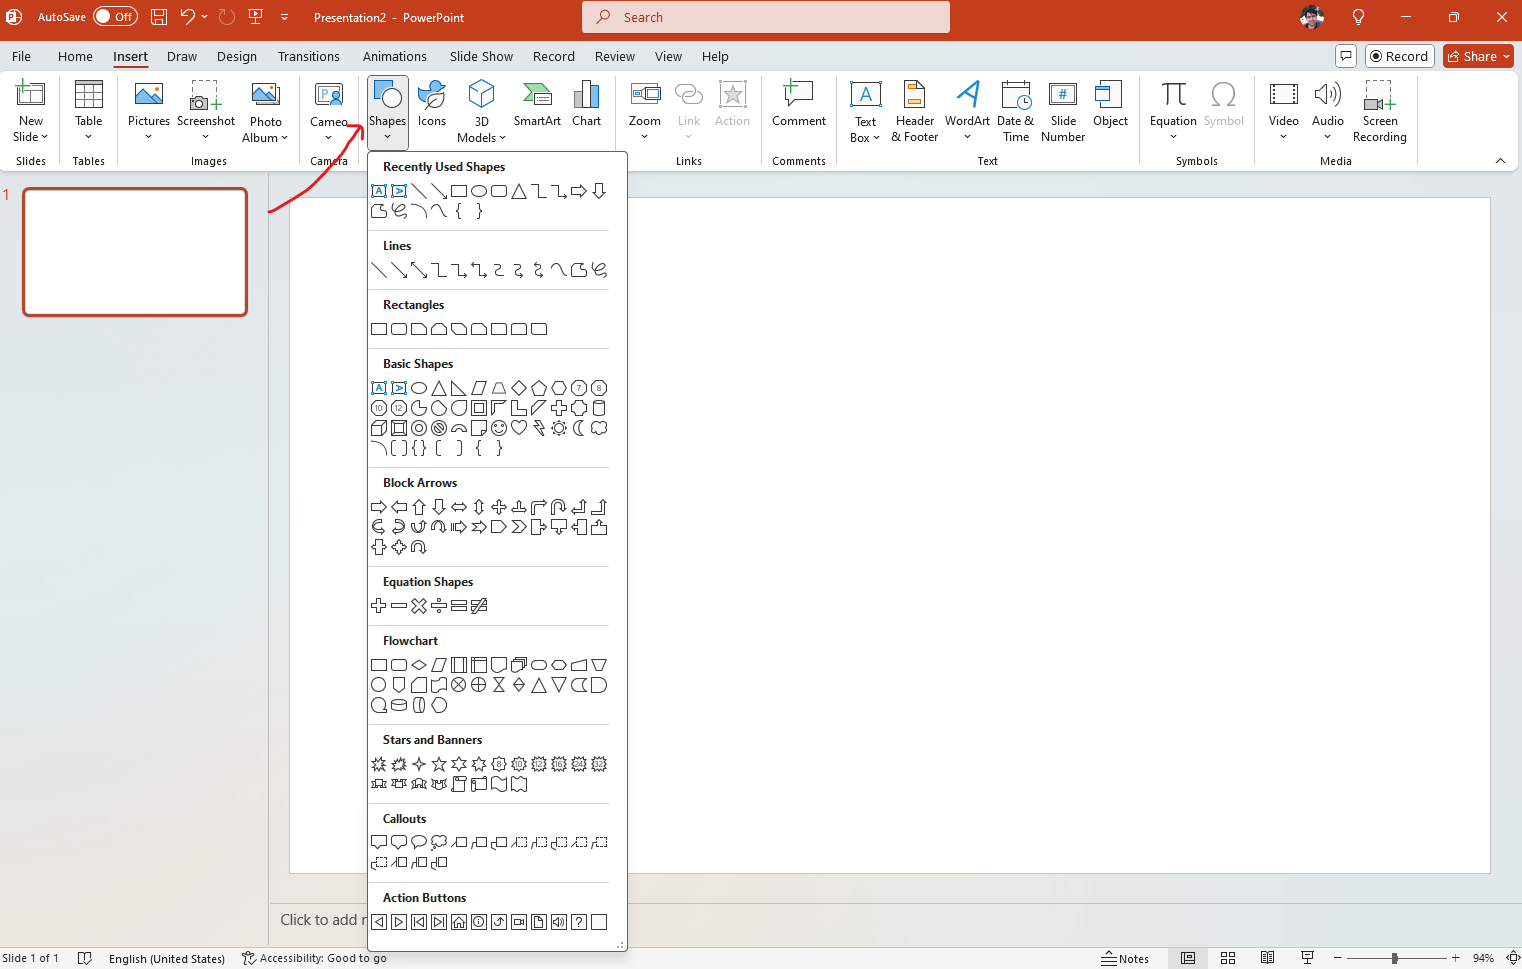Screen dimensions: 1522x969
Task: Select the smiley face basic shape
Action: tap(498, 427)
